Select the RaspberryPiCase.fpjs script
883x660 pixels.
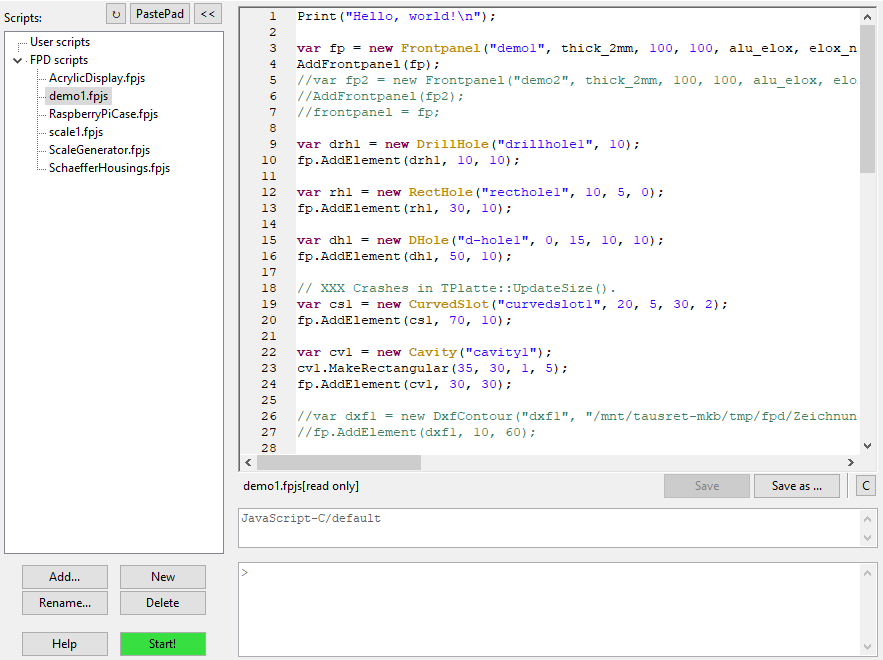coord(103,114)
